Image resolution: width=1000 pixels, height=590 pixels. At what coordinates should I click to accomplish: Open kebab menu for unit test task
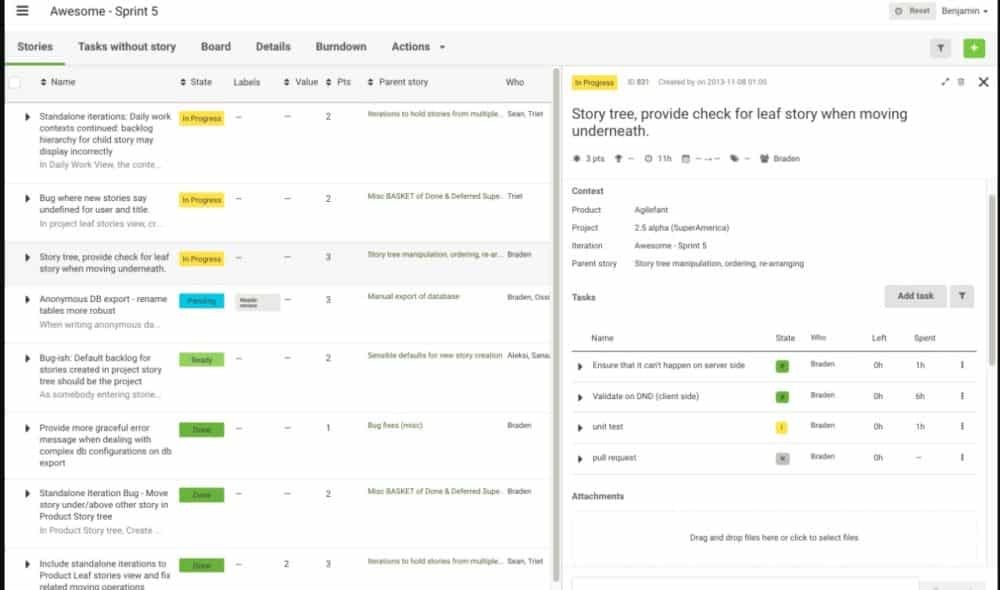(962, 427)
